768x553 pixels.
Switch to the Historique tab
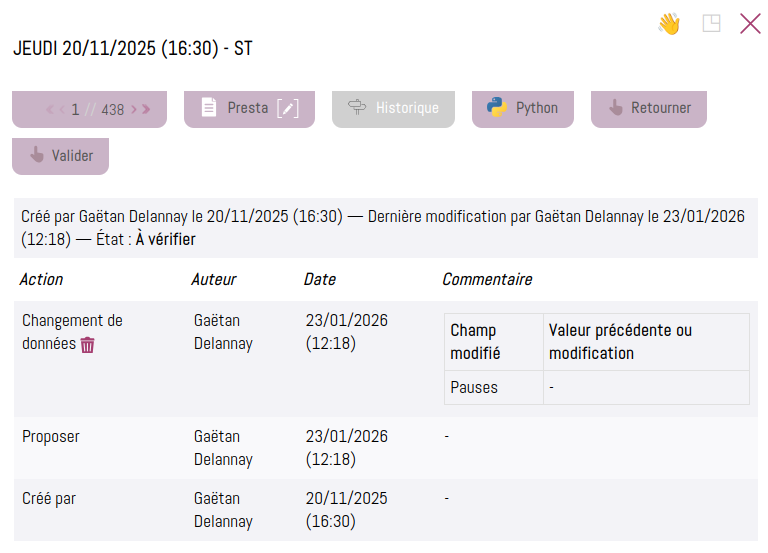tap(393, 108)
